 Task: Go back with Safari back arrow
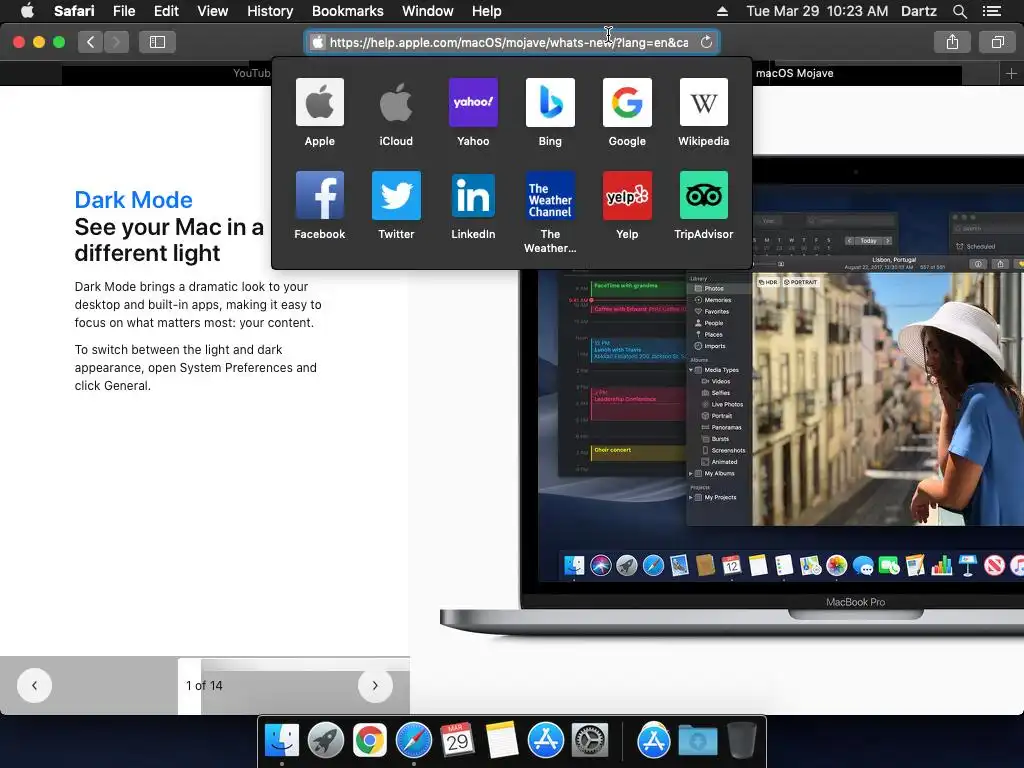click(90, 42)
